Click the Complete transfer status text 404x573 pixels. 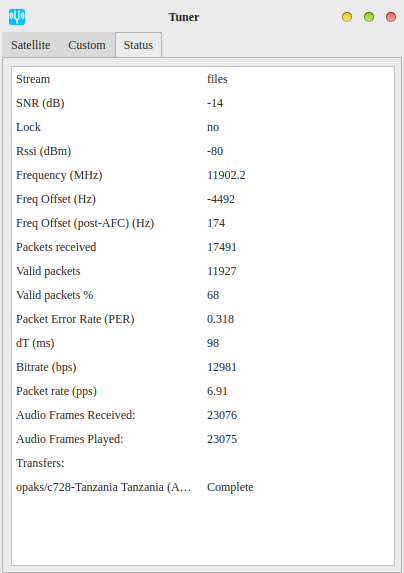tap(230, 487)
